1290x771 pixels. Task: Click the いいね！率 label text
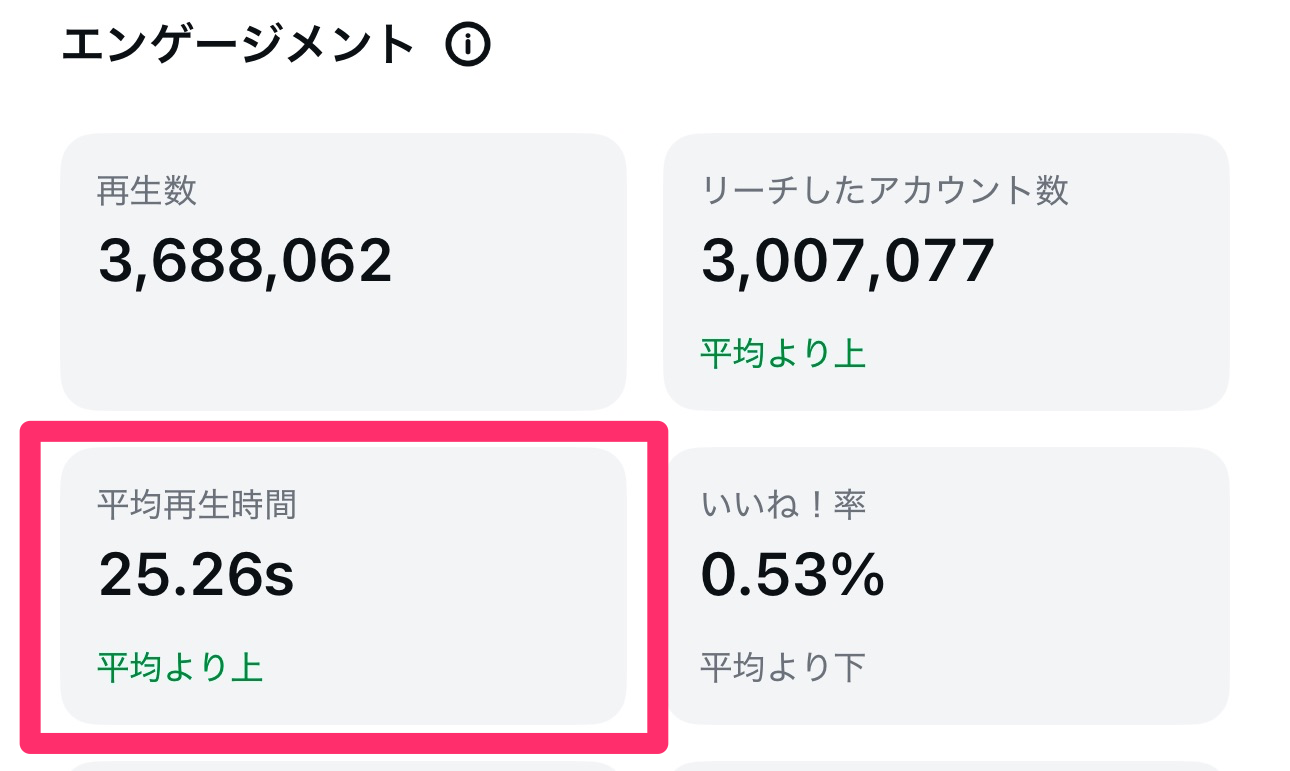tap(782, 505)
